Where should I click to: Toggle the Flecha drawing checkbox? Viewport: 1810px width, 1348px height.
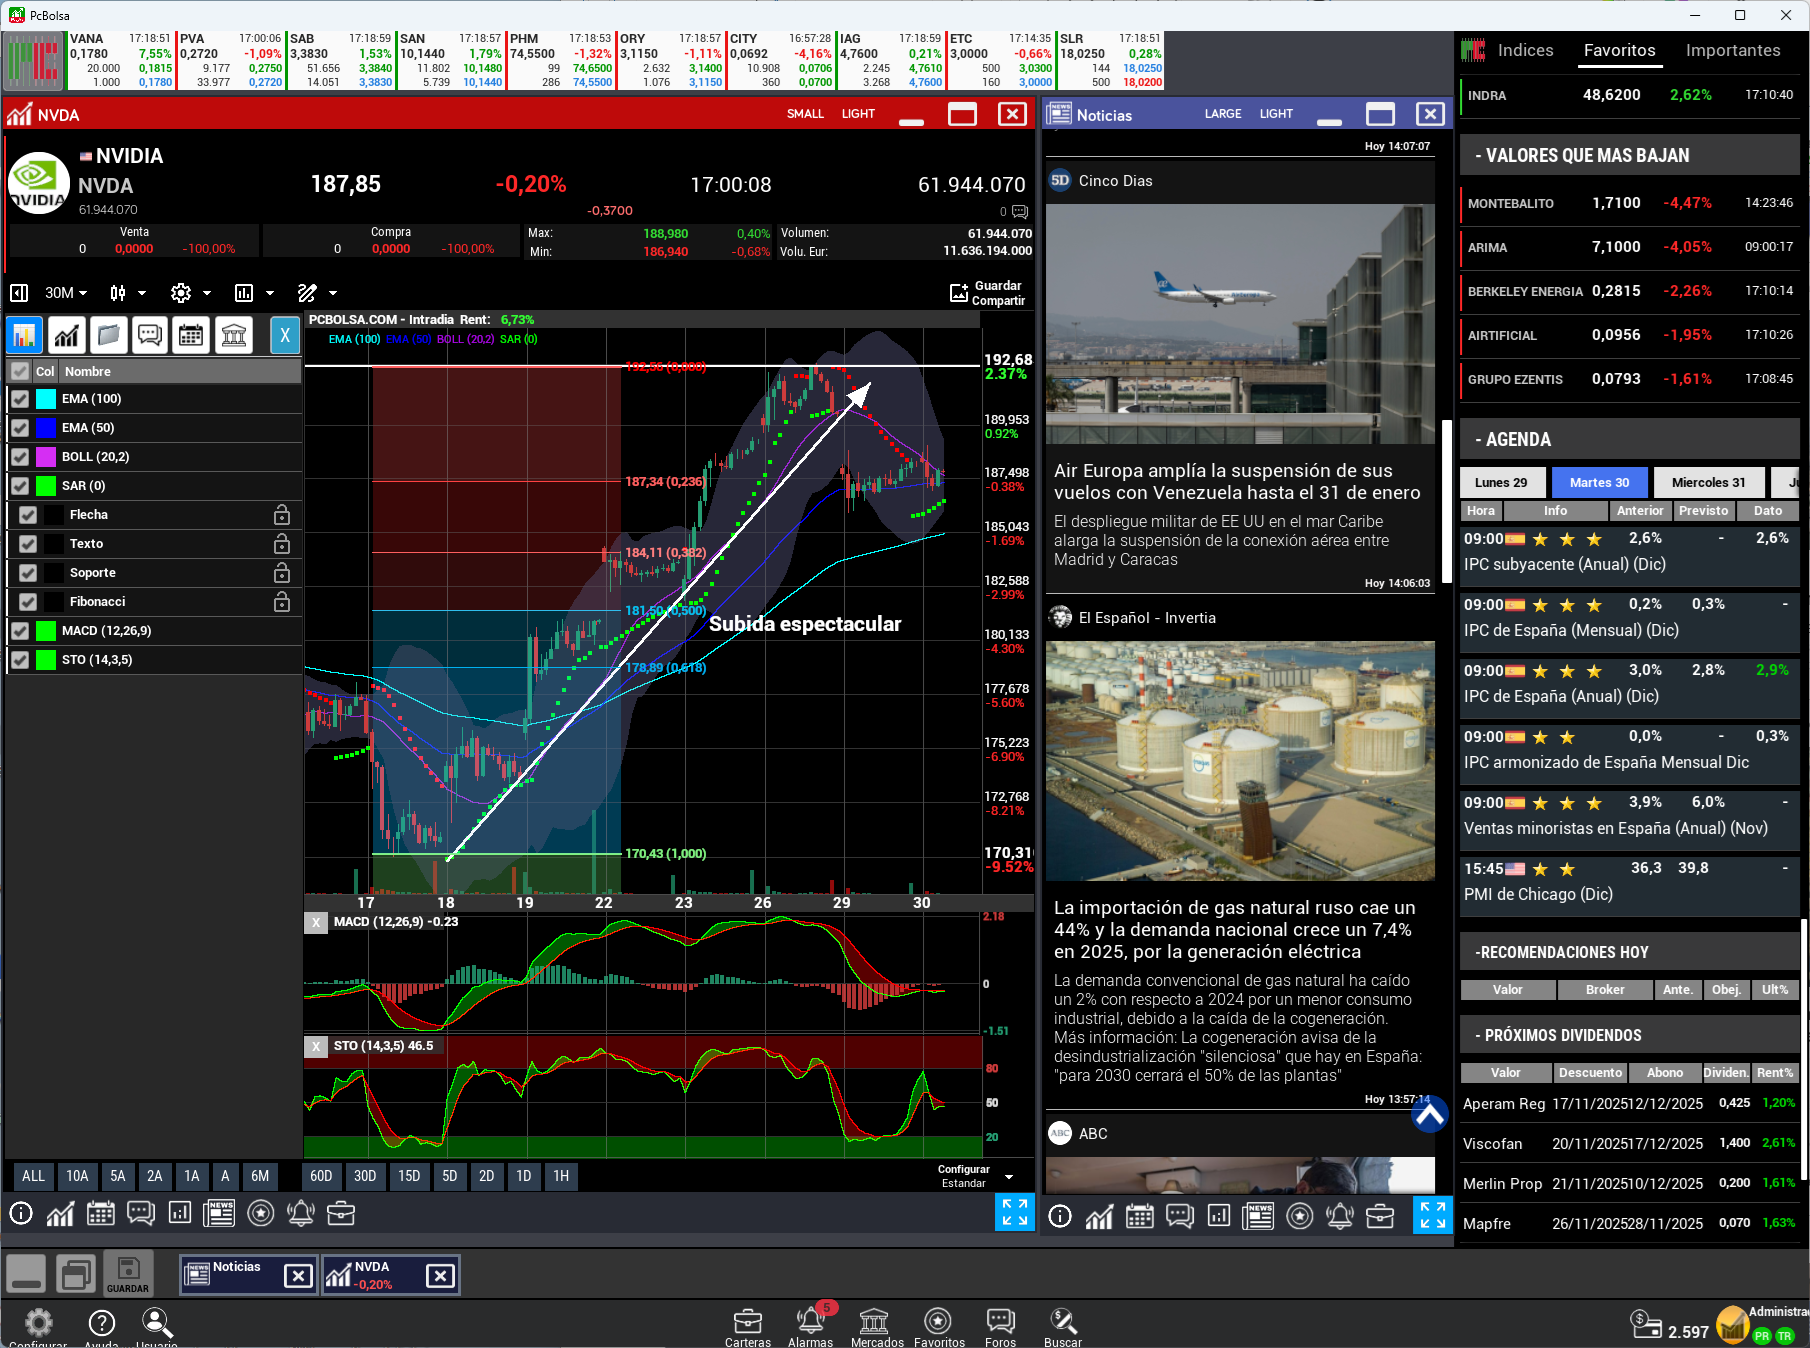click(28, 515)
